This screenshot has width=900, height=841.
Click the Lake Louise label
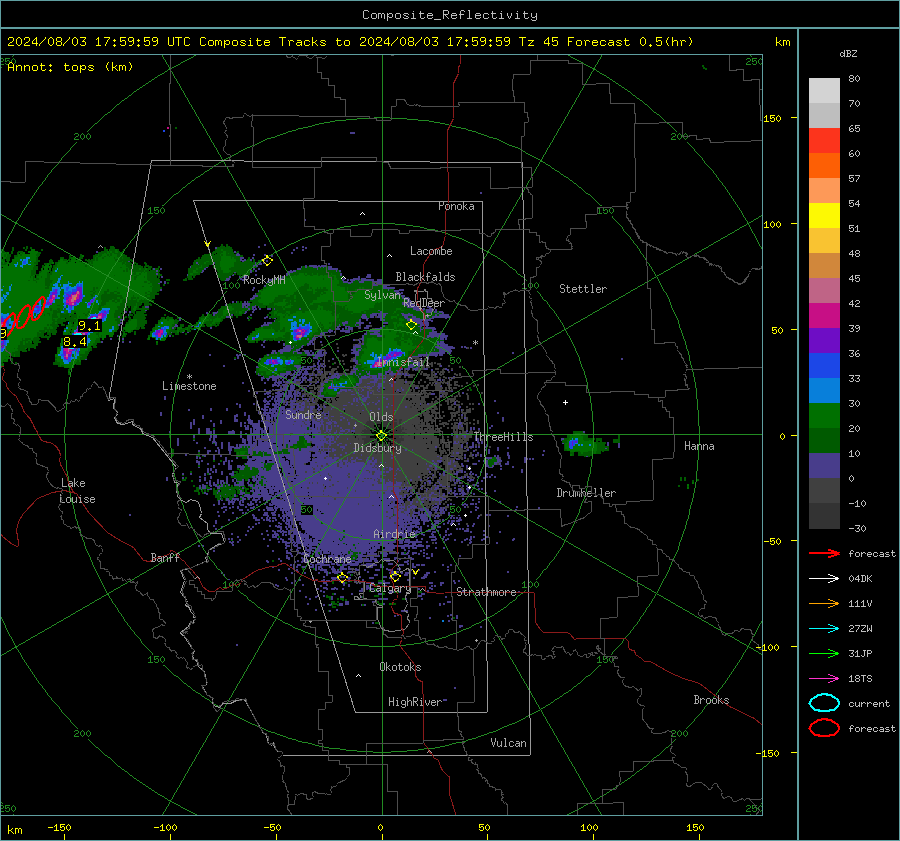coord(77,491)
